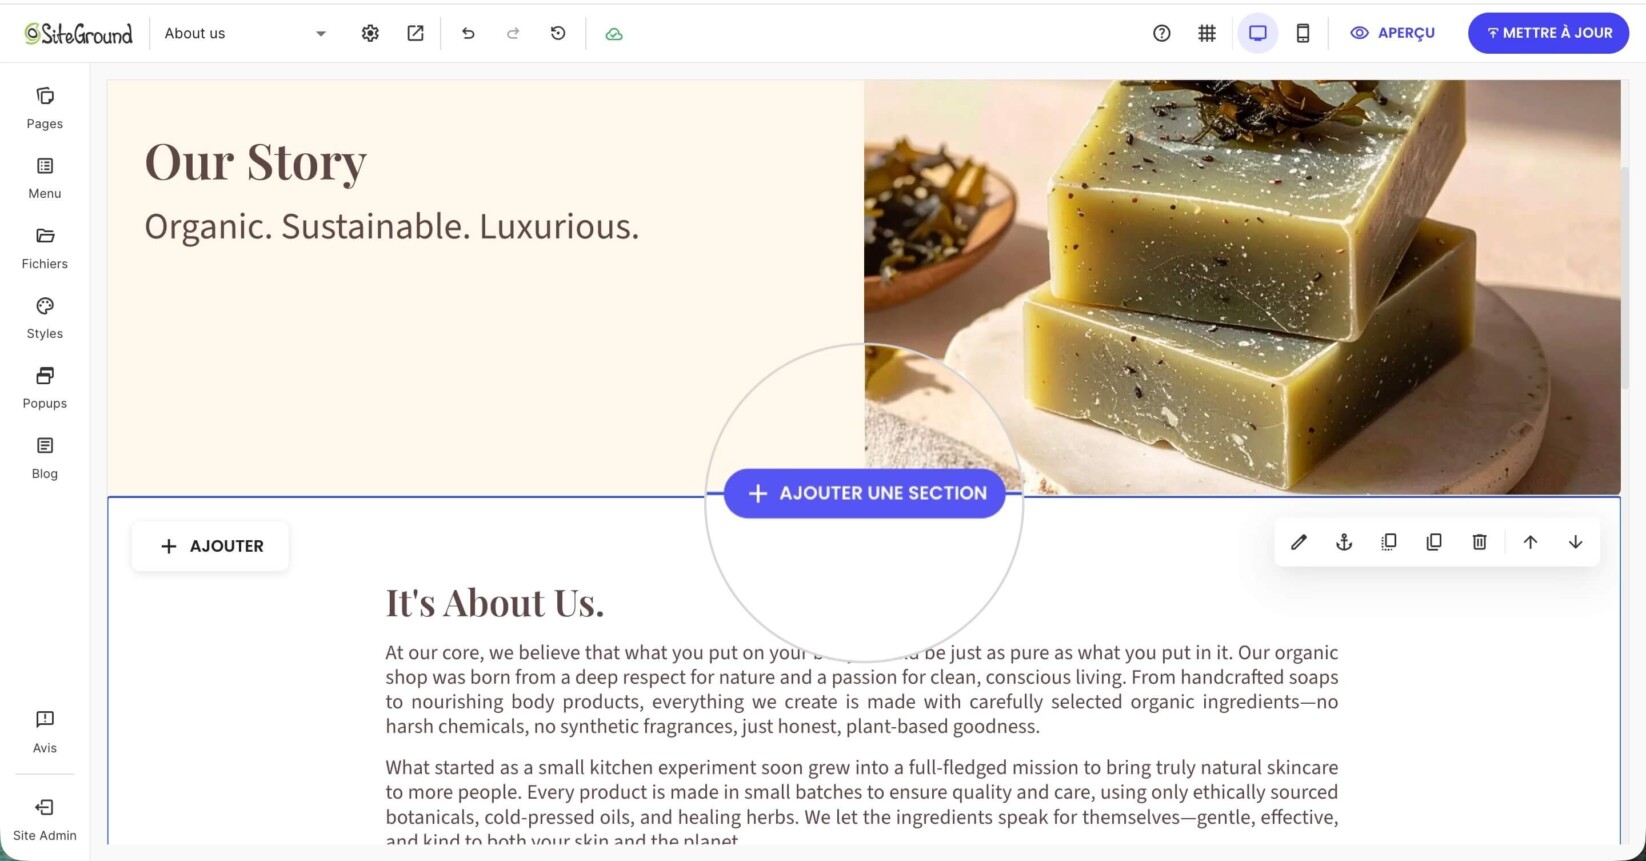Switch to desktop view

1258,33
